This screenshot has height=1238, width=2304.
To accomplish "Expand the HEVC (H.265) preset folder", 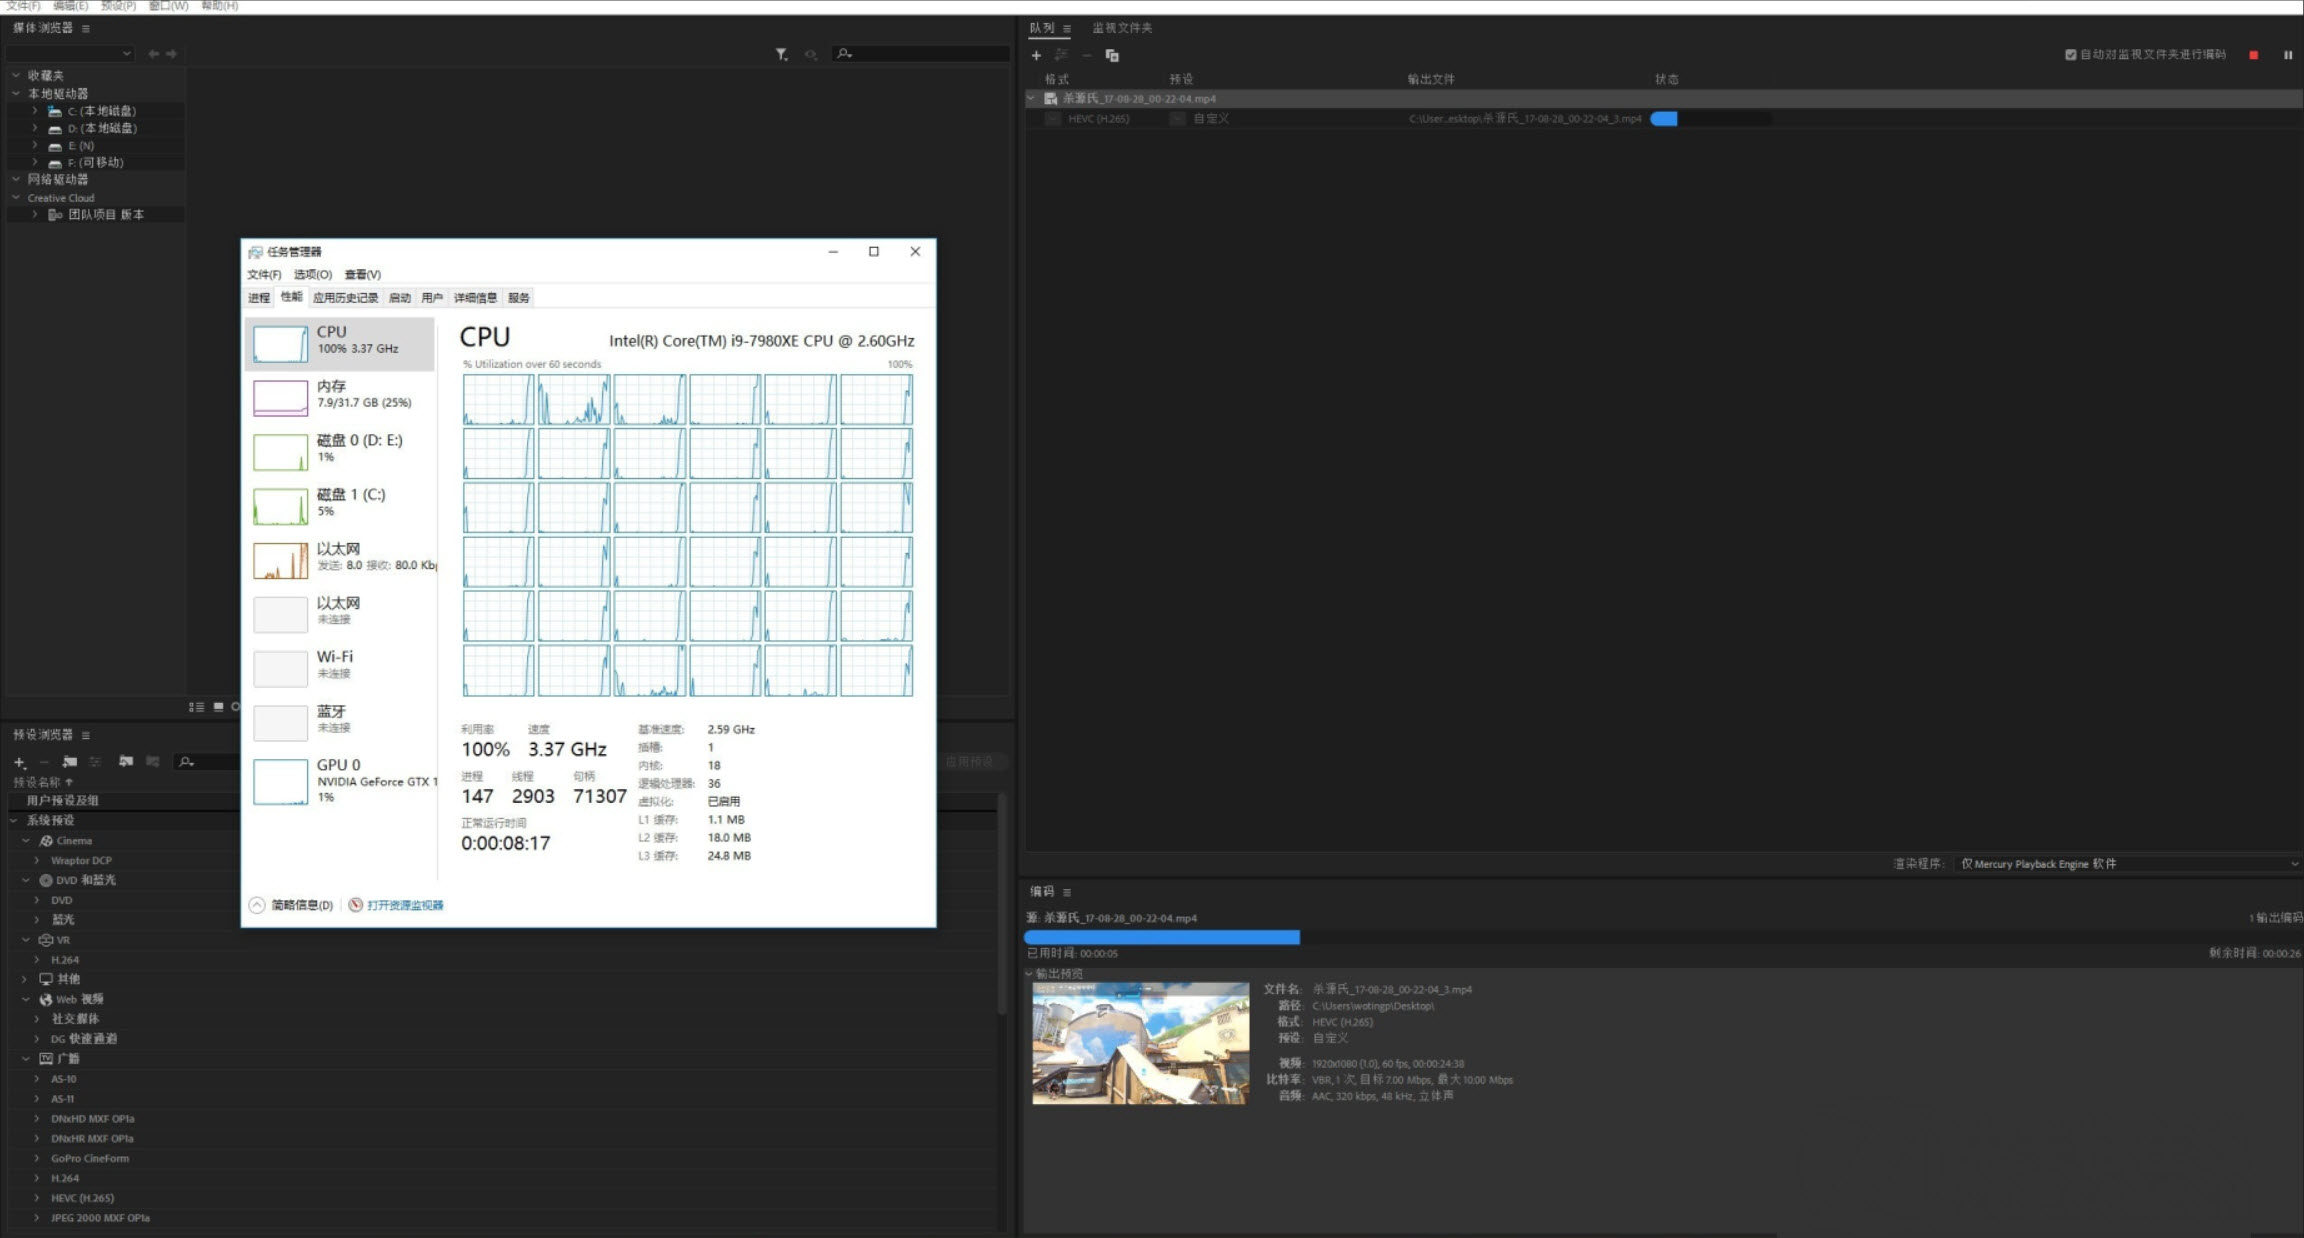I will (37, 1198).
